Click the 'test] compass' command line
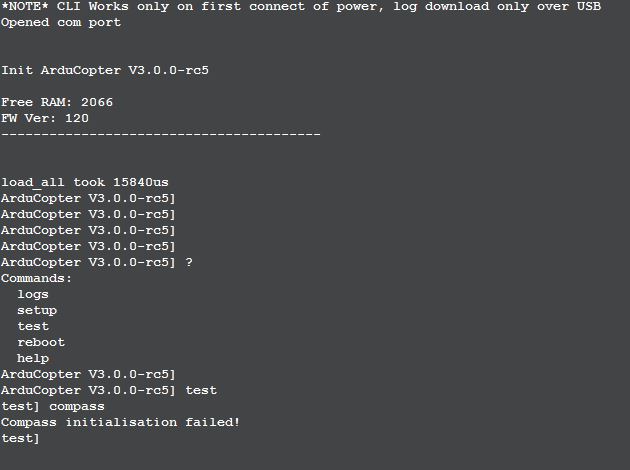This screenshot has height=470, width=630. 53,407
